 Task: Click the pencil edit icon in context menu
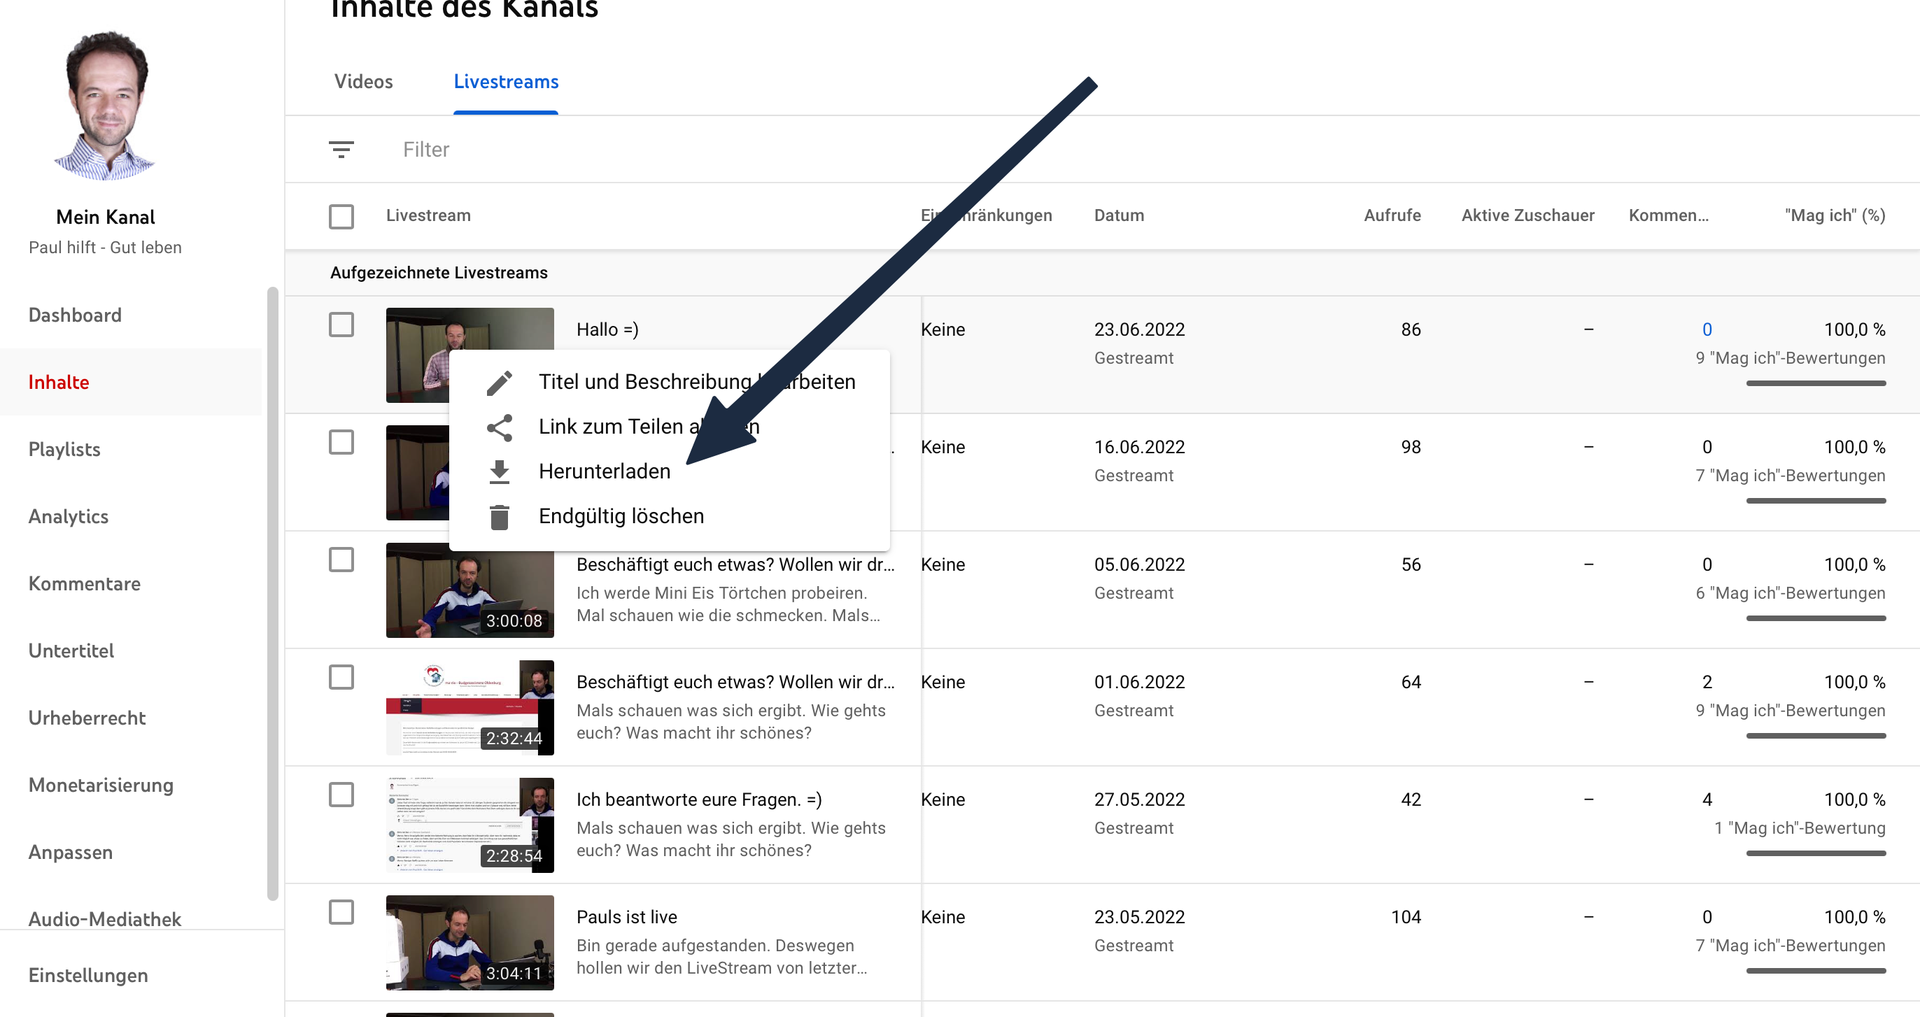pos(499,383)
